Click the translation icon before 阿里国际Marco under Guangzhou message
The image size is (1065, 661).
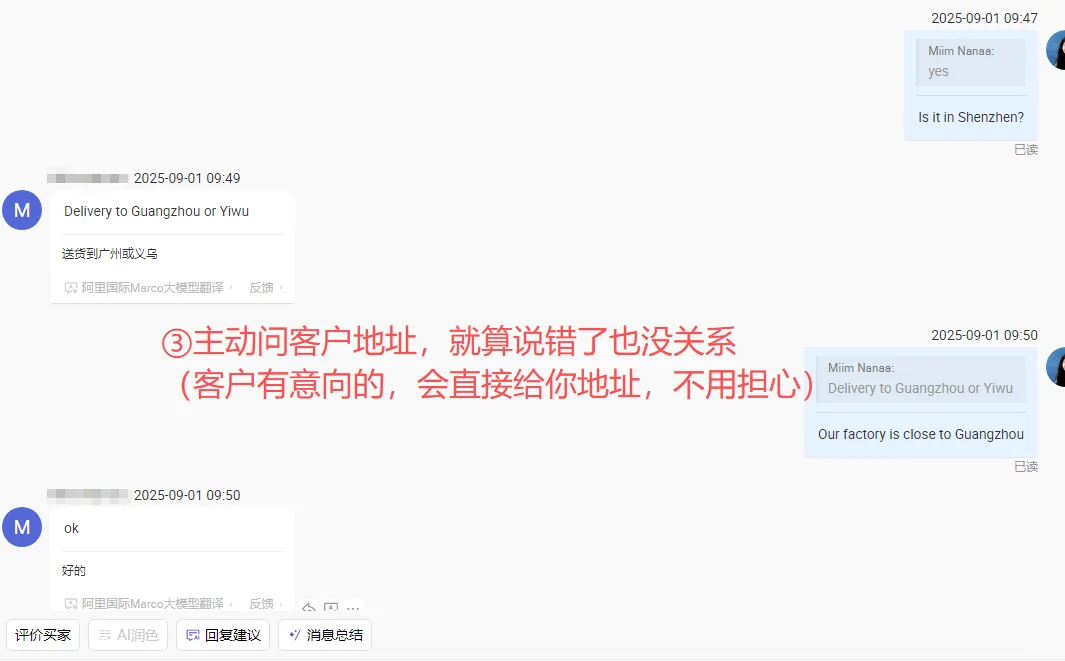[71, 288]
